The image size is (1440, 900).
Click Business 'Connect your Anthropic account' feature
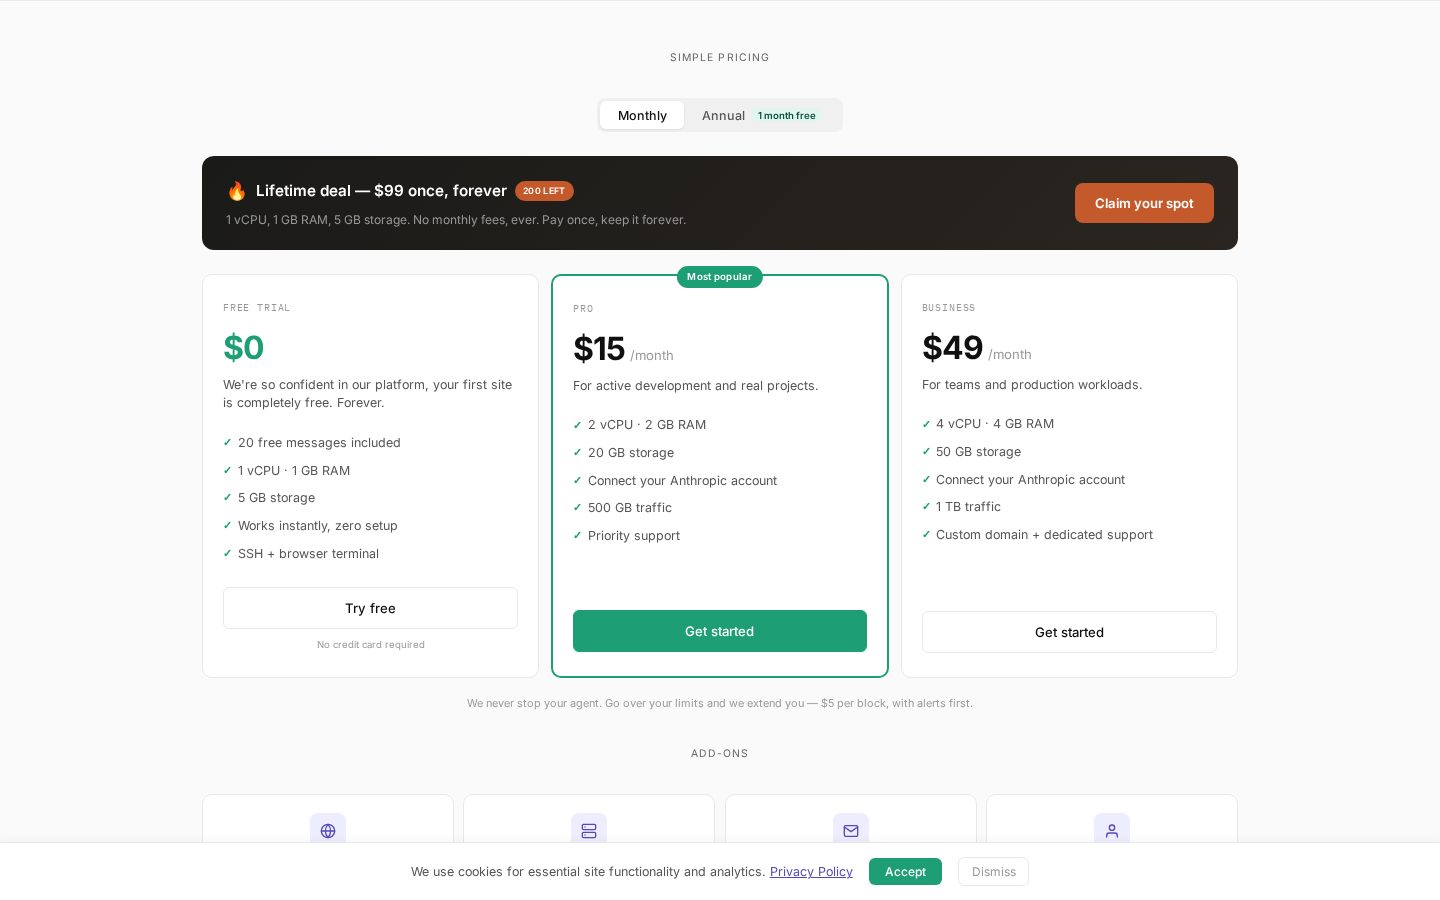point(1030,479)
